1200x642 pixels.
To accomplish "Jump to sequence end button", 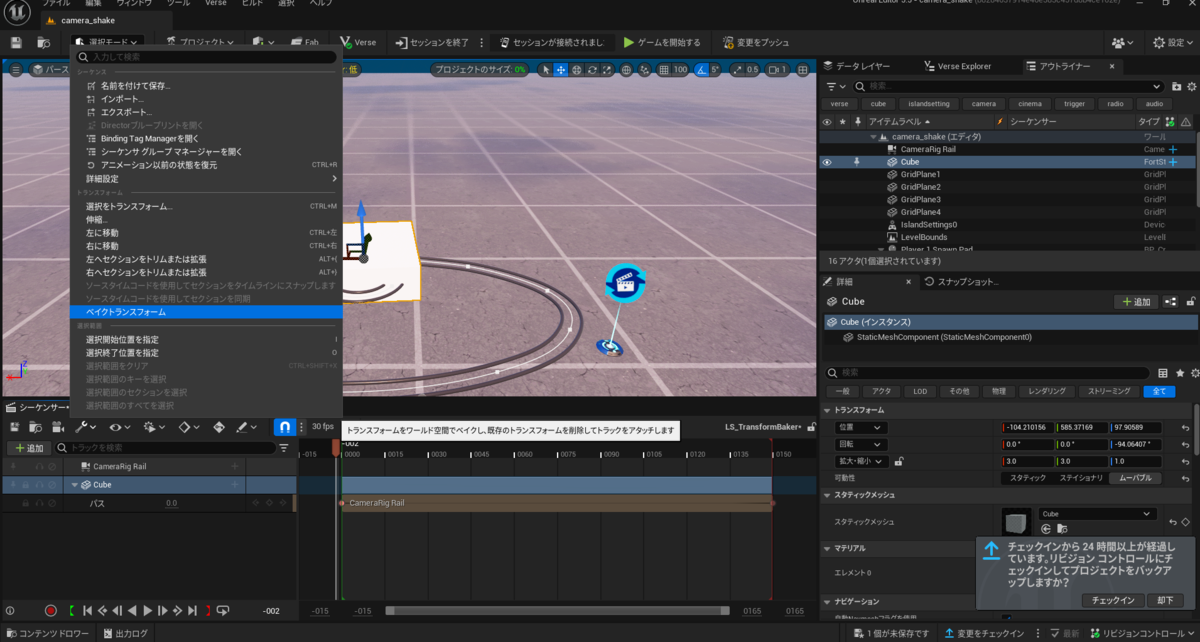I will click(192, 610).
